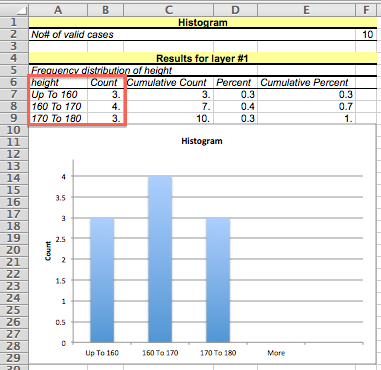Click the 'Count' vertical axis label
Screen dimensions: 381x370
point(48,251)
